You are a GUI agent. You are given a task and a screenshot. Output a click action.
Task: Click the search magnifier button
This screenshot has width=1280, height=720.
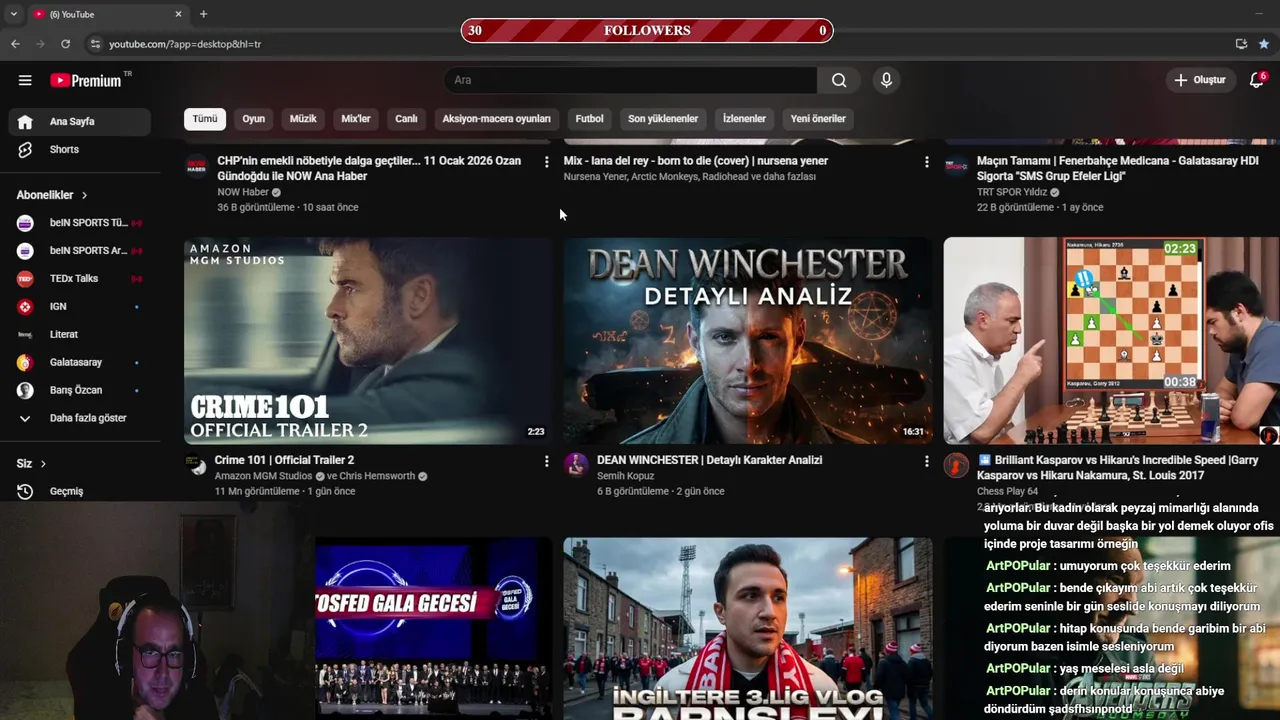839,80
